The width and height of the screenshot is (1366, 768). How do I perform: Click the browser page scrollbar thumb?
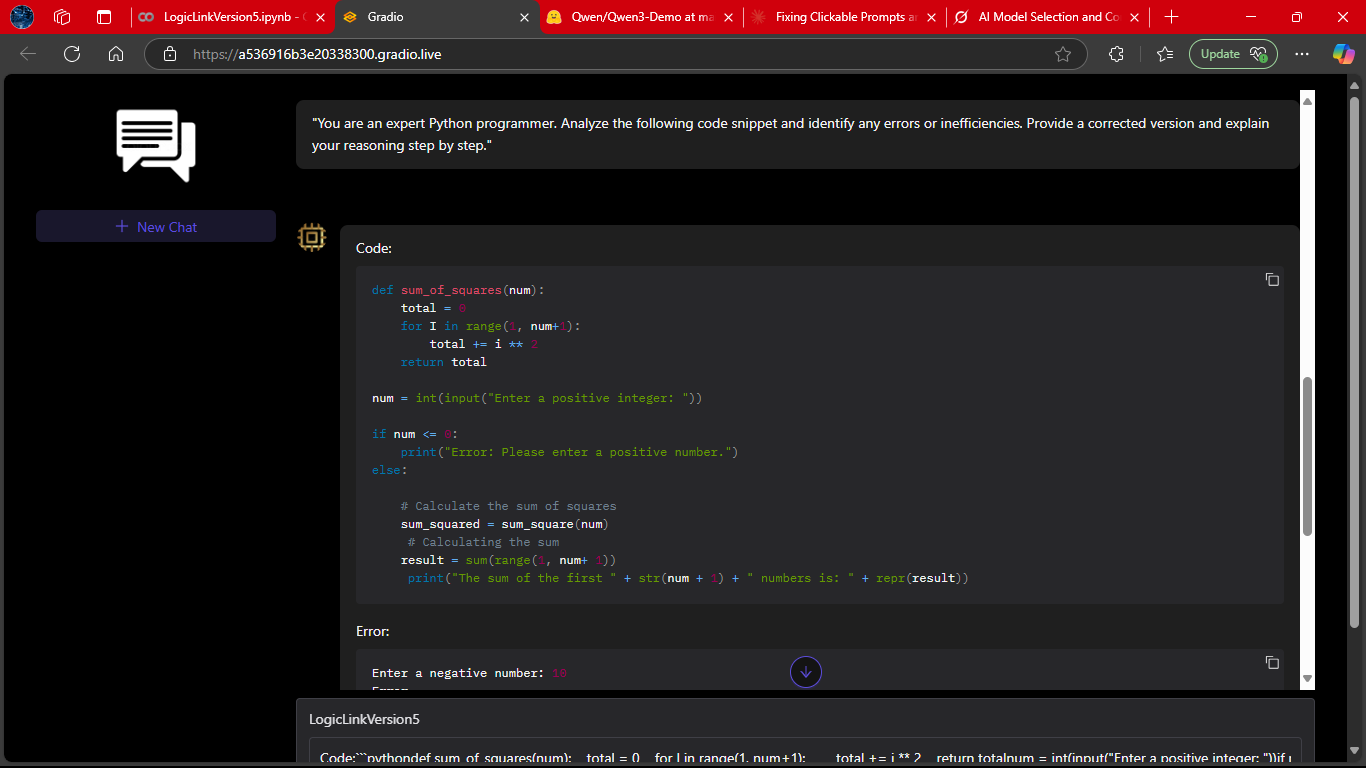coord(1355,363)
